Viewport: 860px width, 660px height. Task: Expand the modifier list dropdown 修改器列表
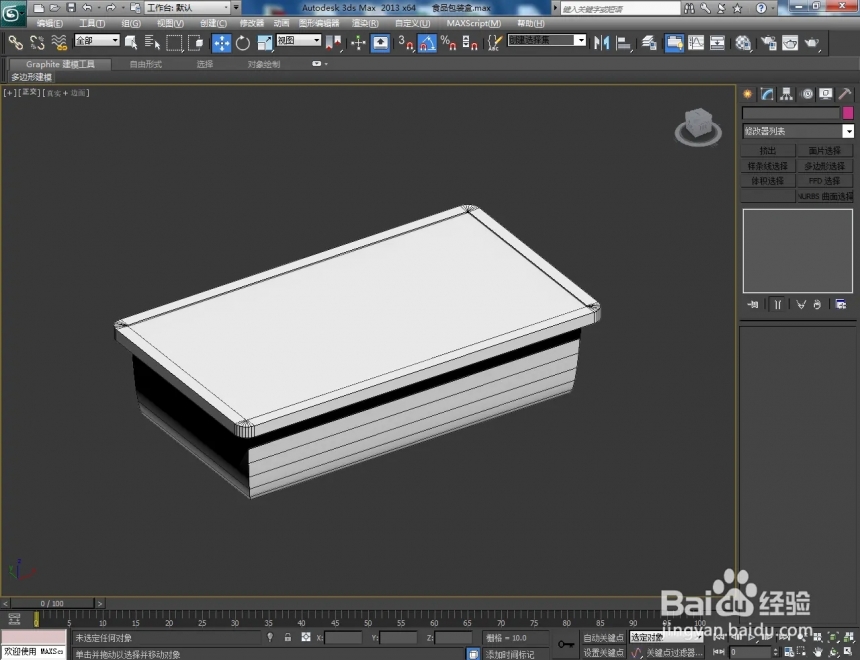point(797,131)
